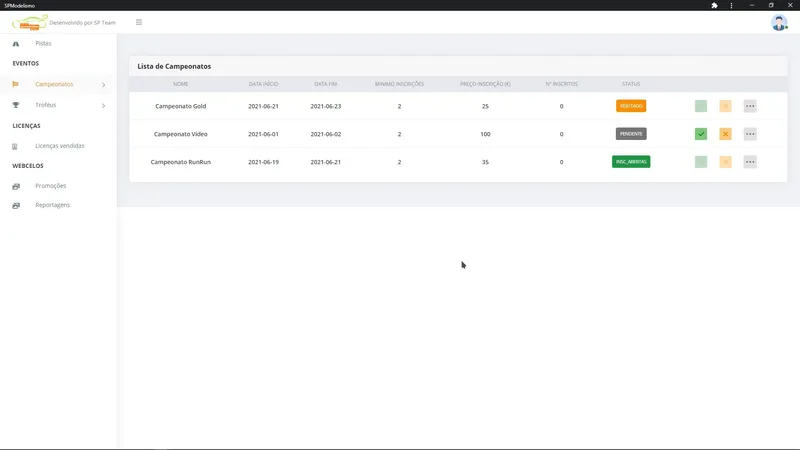This screenshot has height=450, width=800.
Task: Open the title bar three-dot menu
Action: [731, 5]
